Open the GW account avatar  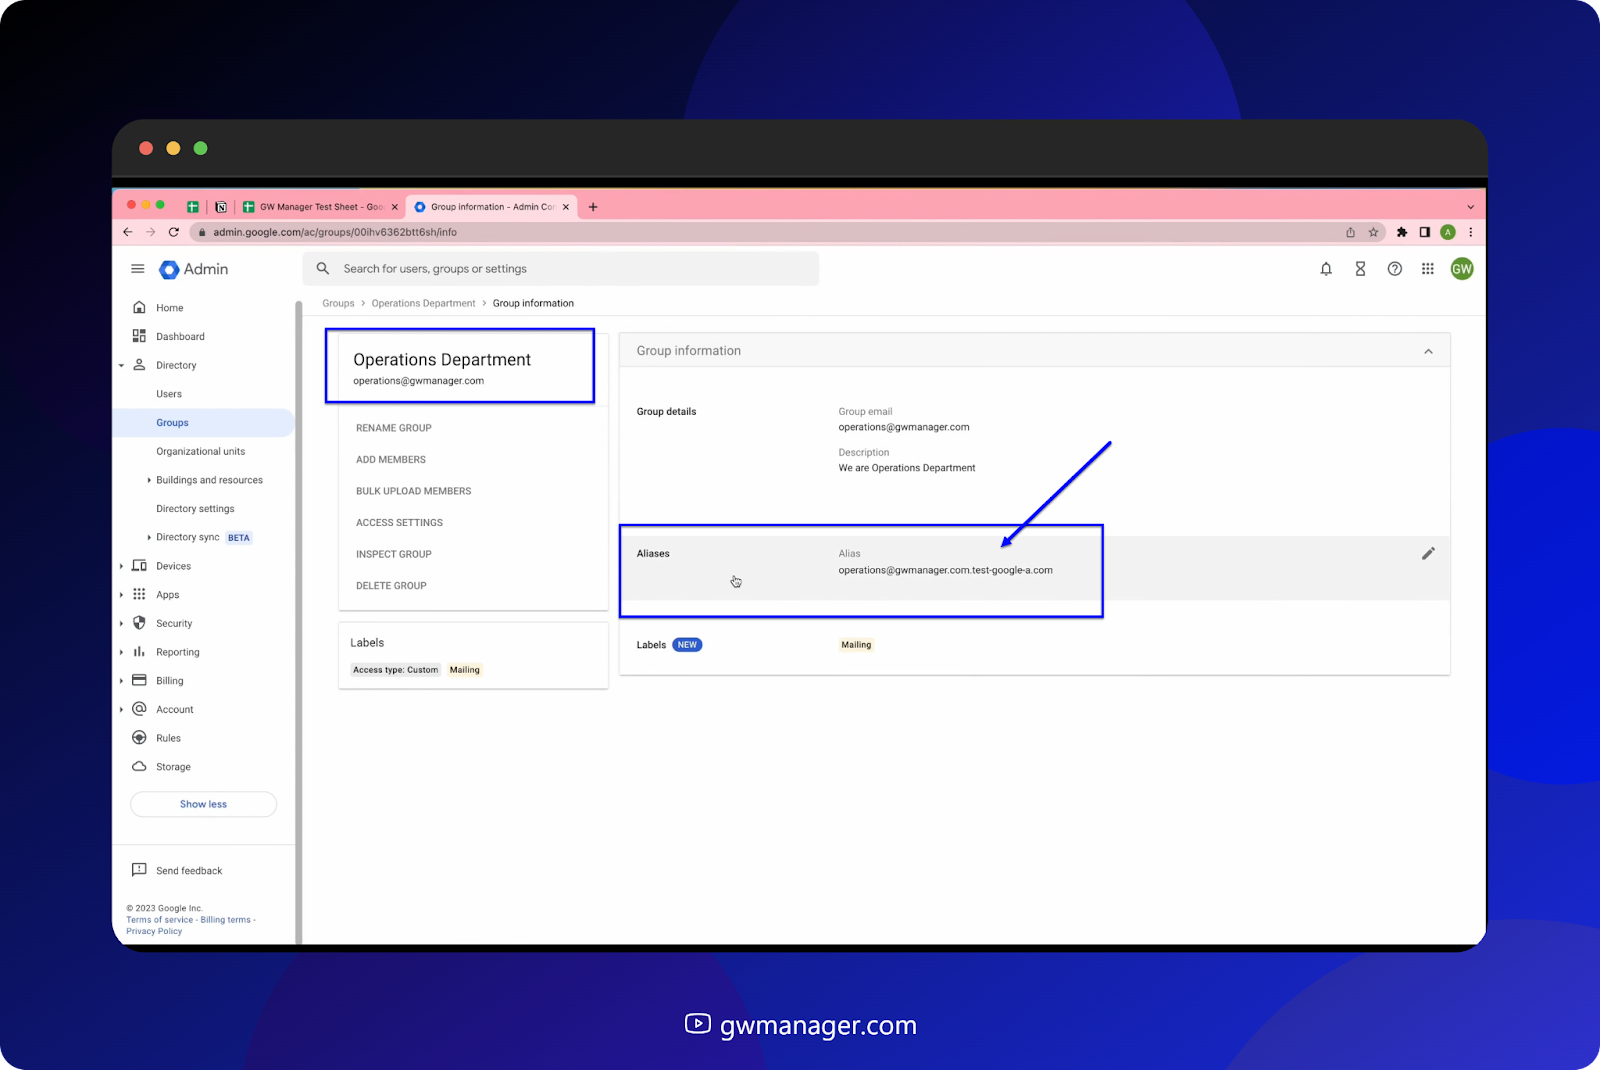pos(1462,269)
